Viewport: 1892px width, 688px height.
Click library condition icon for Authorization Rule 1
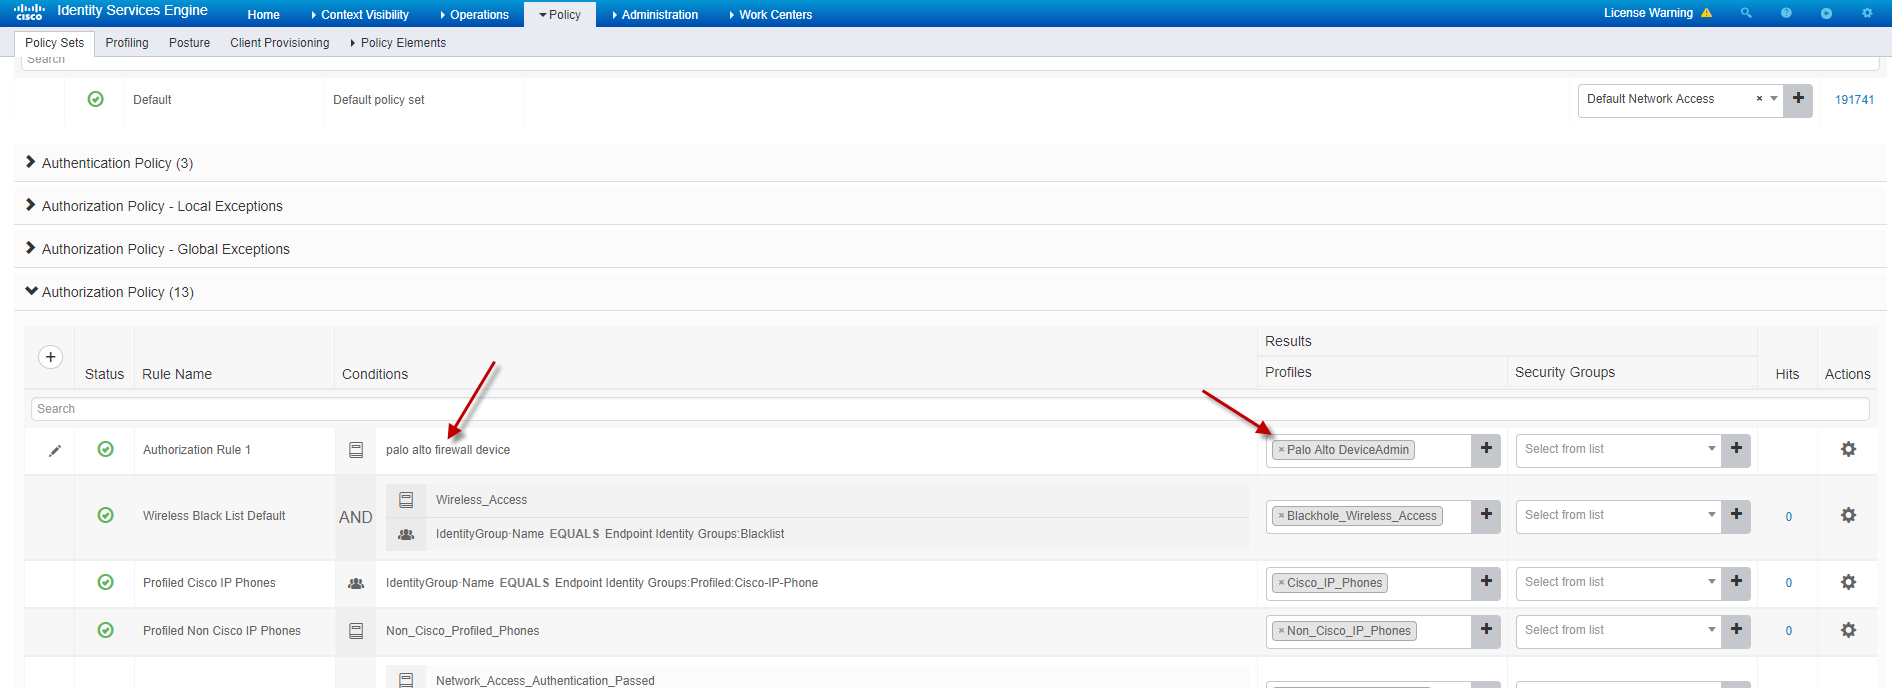click(x=356, y=450)
